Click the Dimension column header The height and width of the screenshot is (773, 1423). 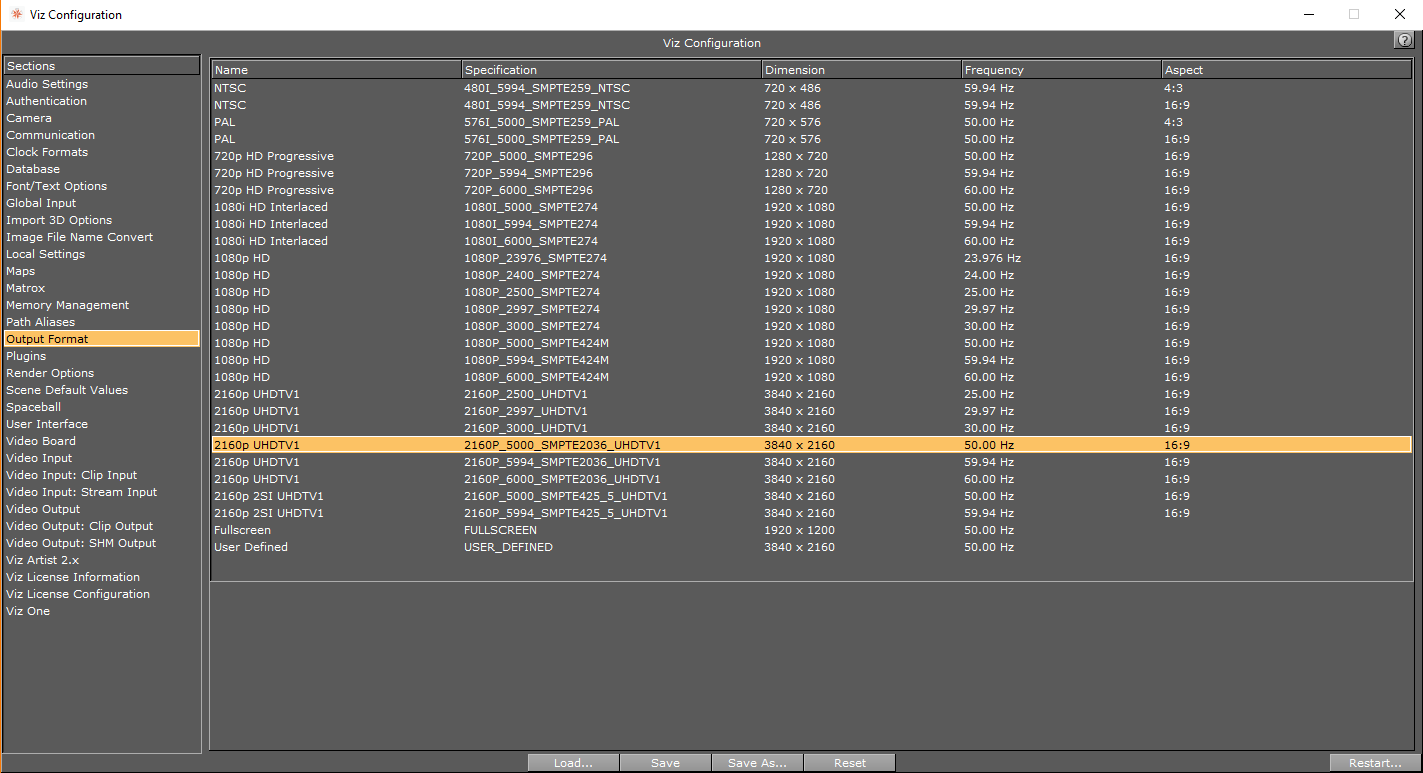pos(861,70)
